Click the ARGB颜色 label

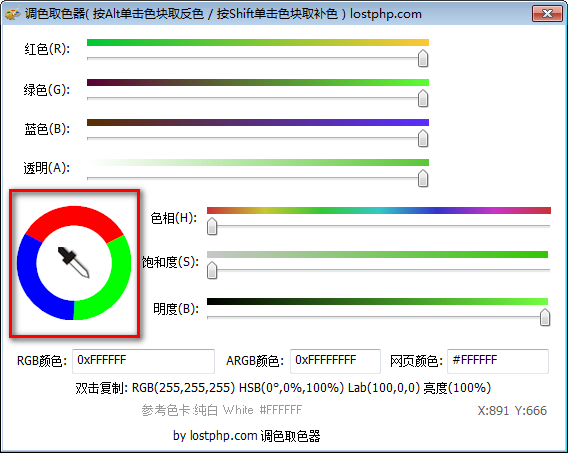pos(255,361)
